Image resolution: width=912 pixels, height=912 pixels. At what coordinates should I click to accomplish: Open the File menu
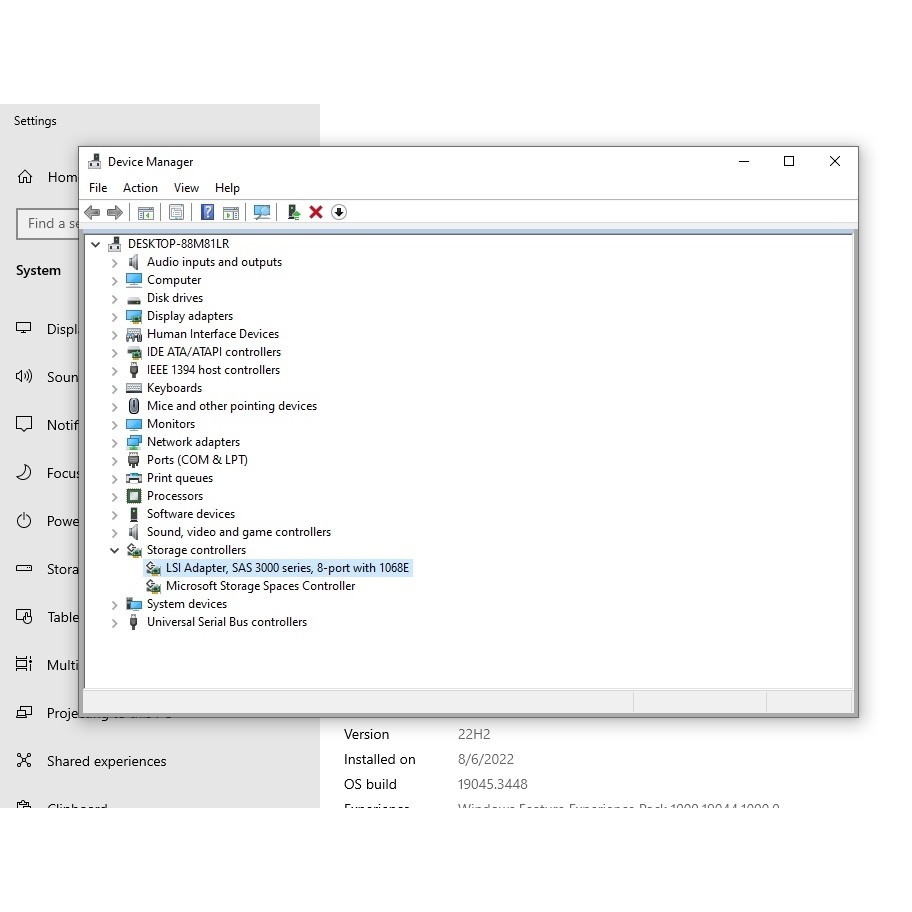[98, 188]
